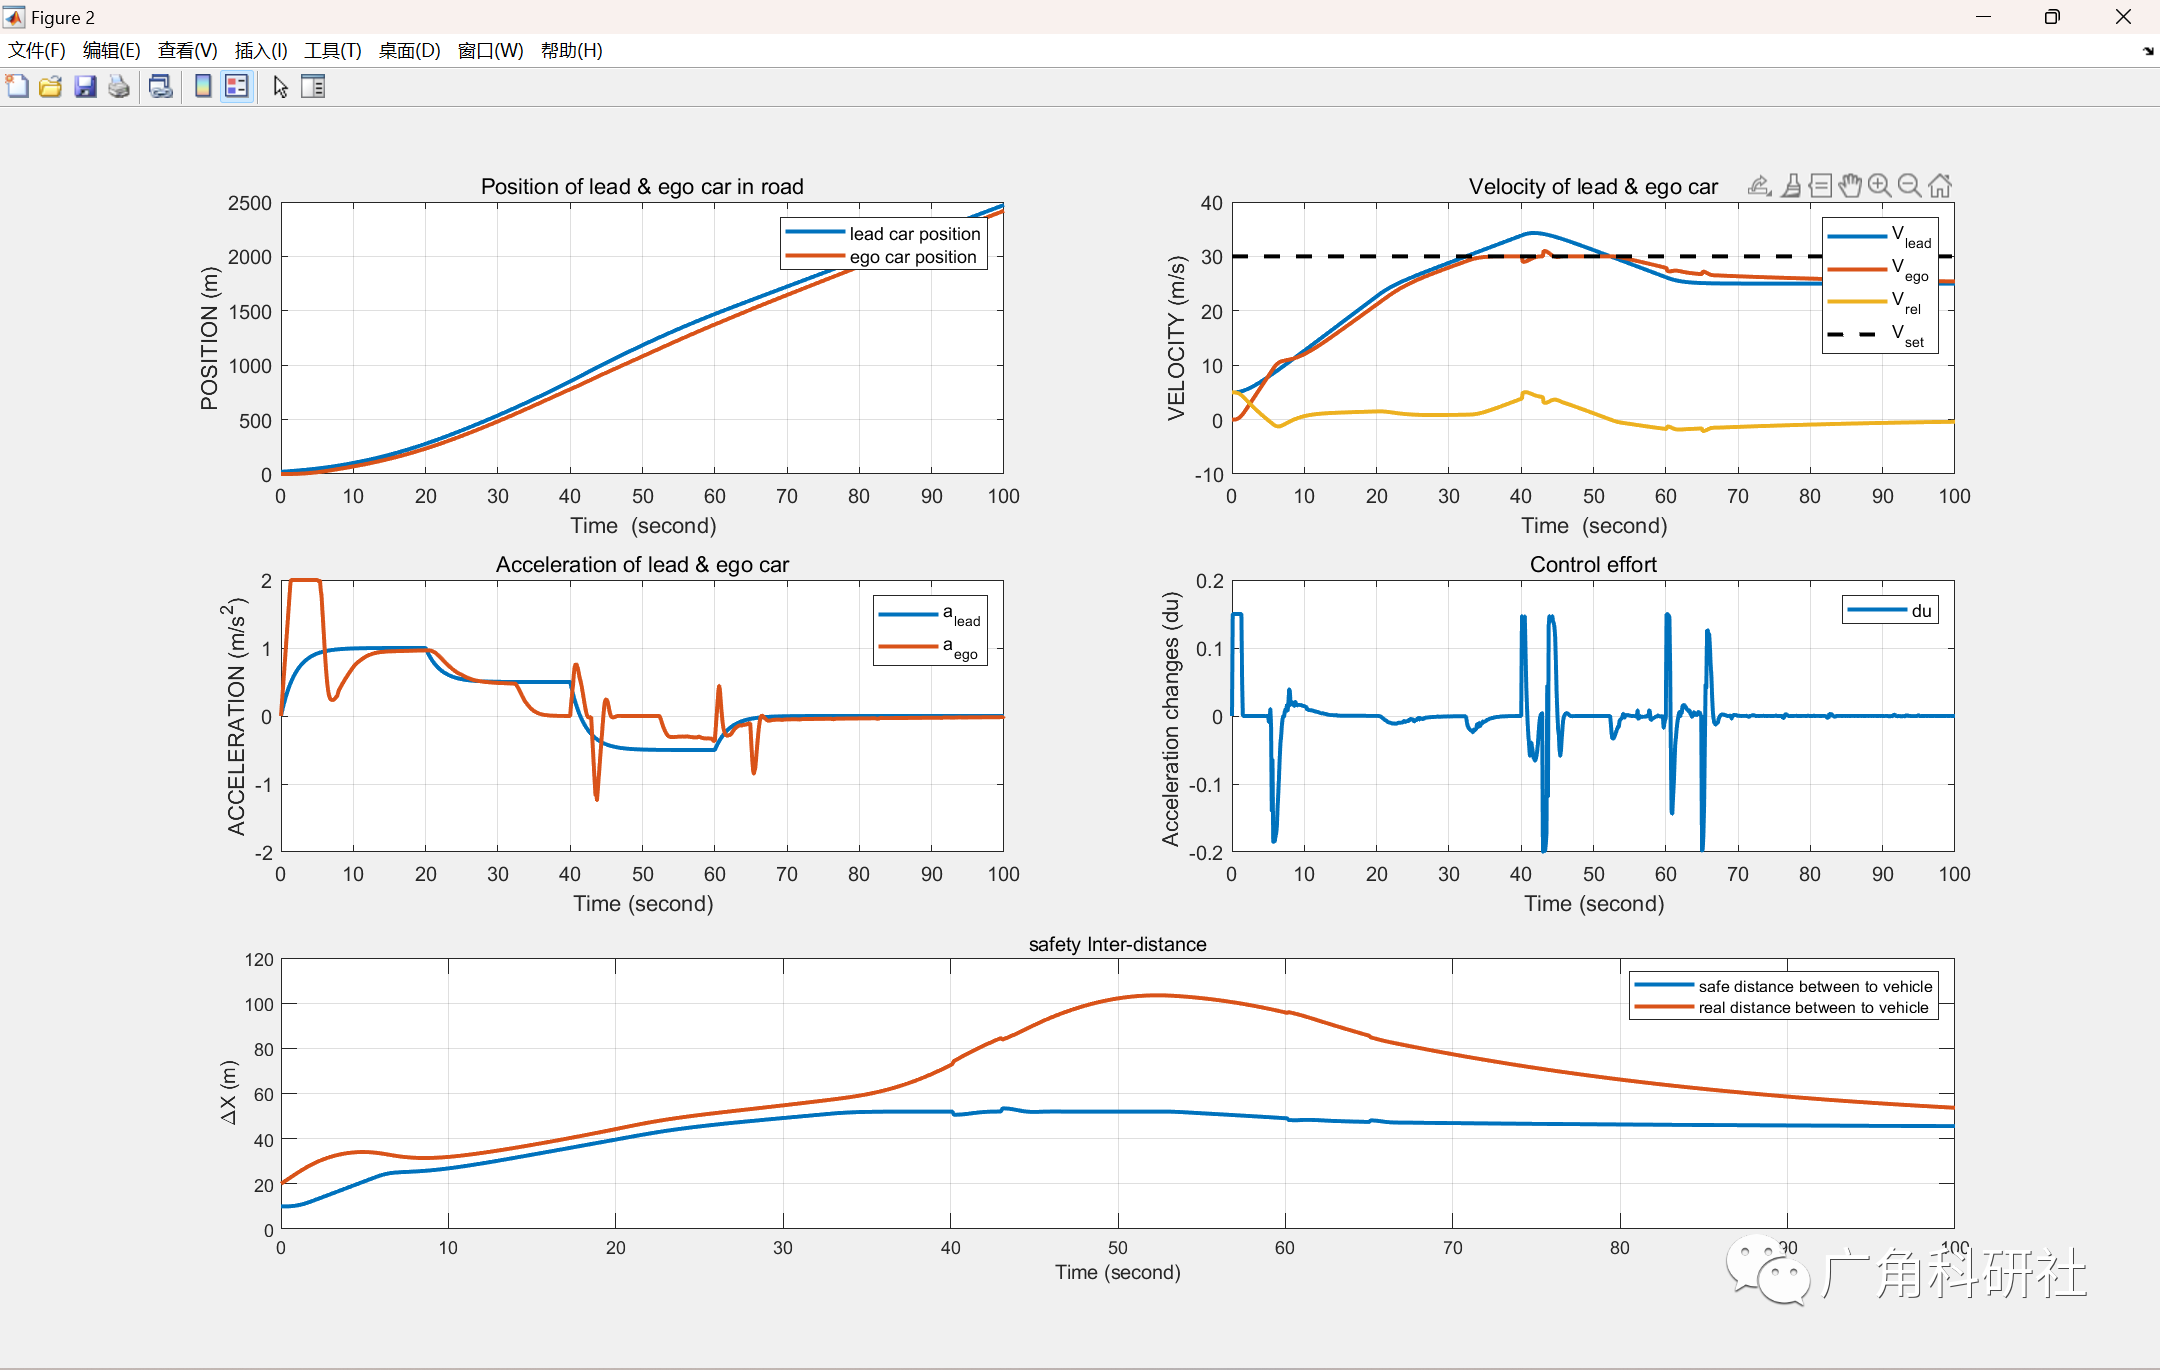
Task: Click the 'POSITION (m)' y-axis label
Action: (209, 338)
